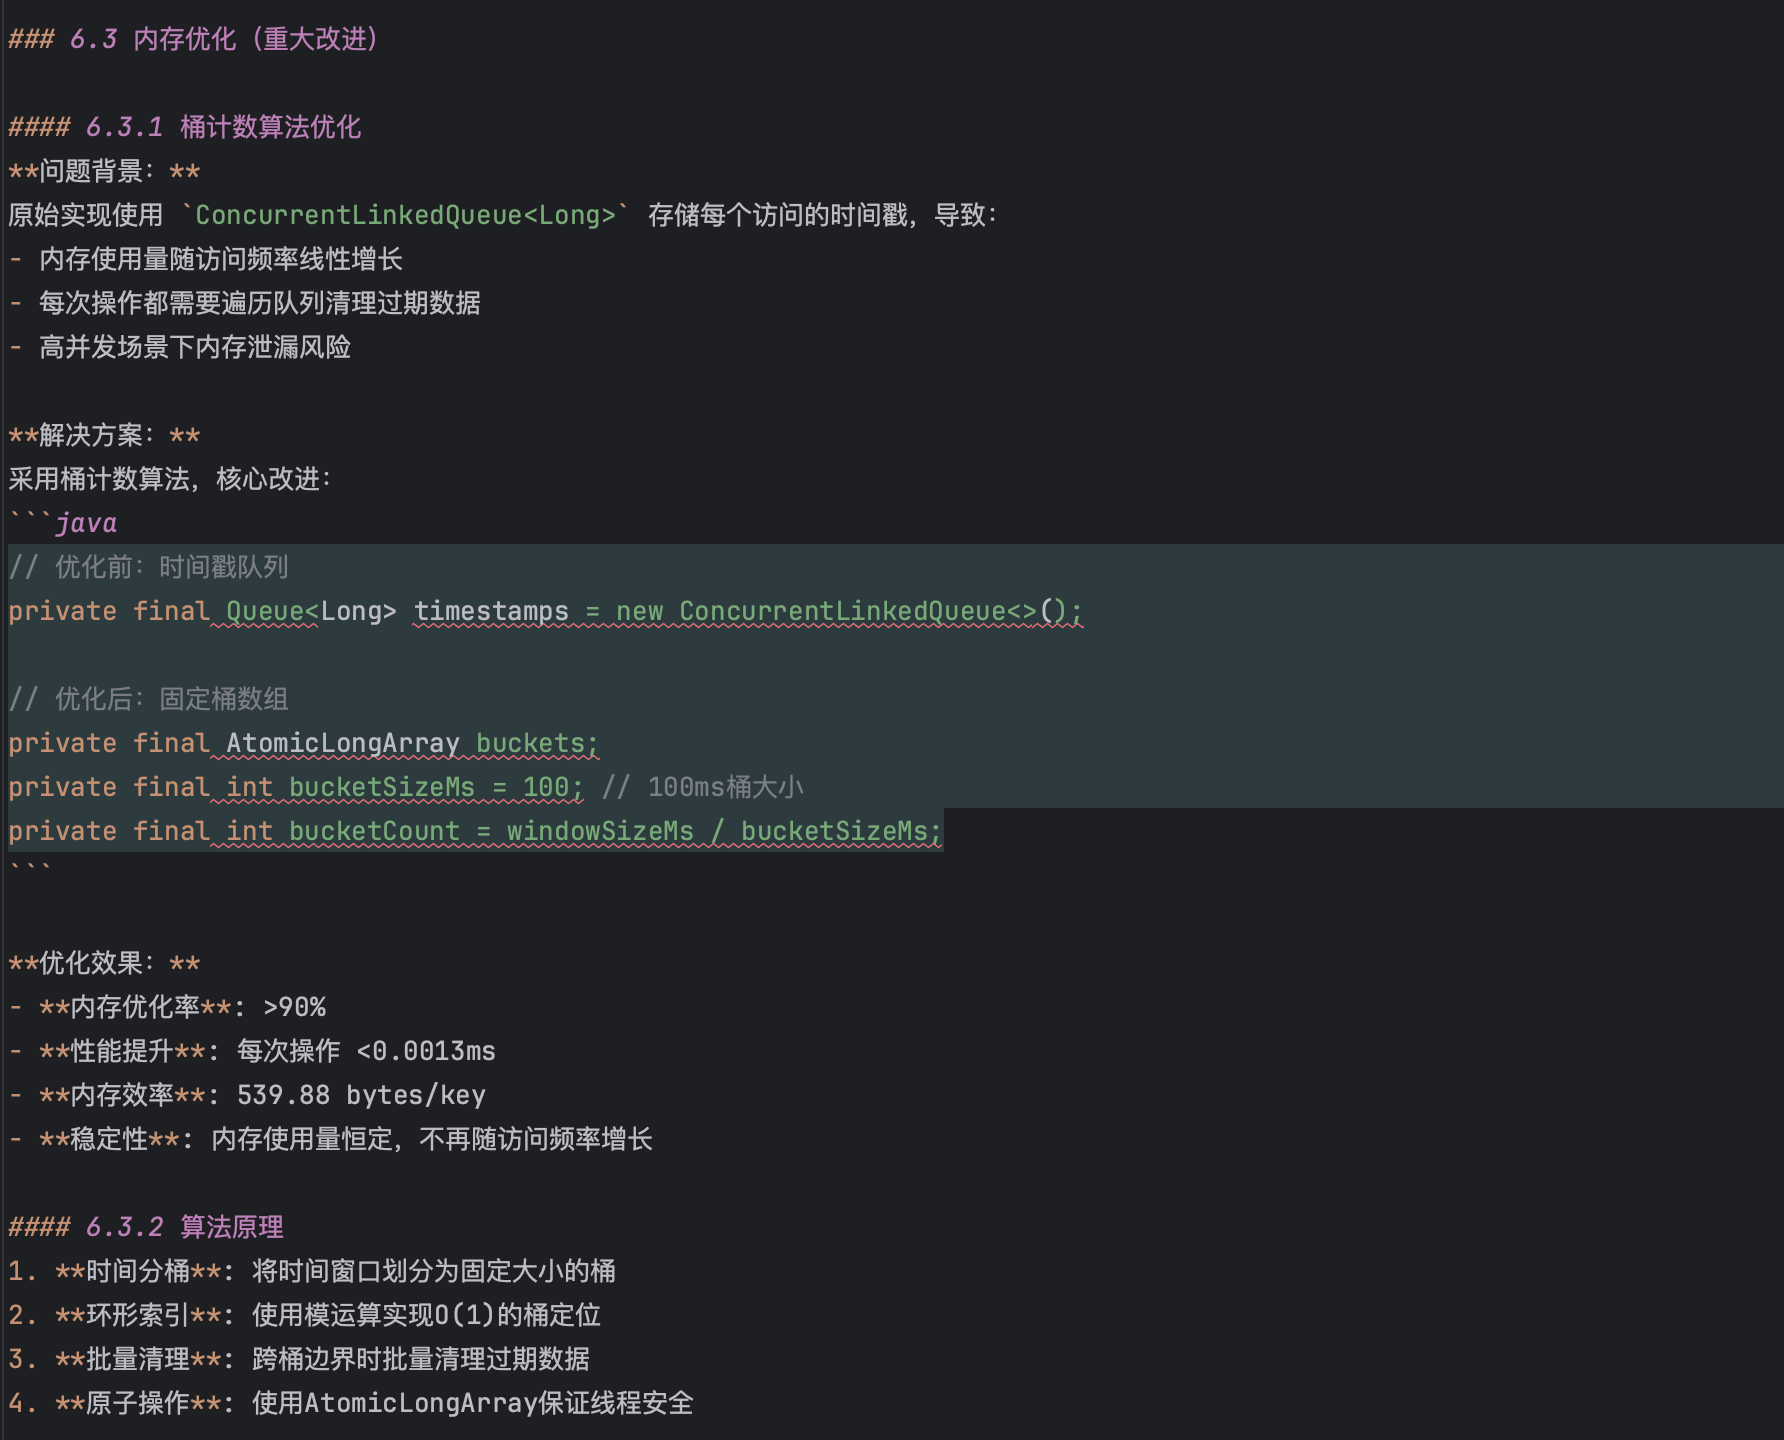Click the bullet line "内存使用量随访问频率线性增长"

(220, 259)
